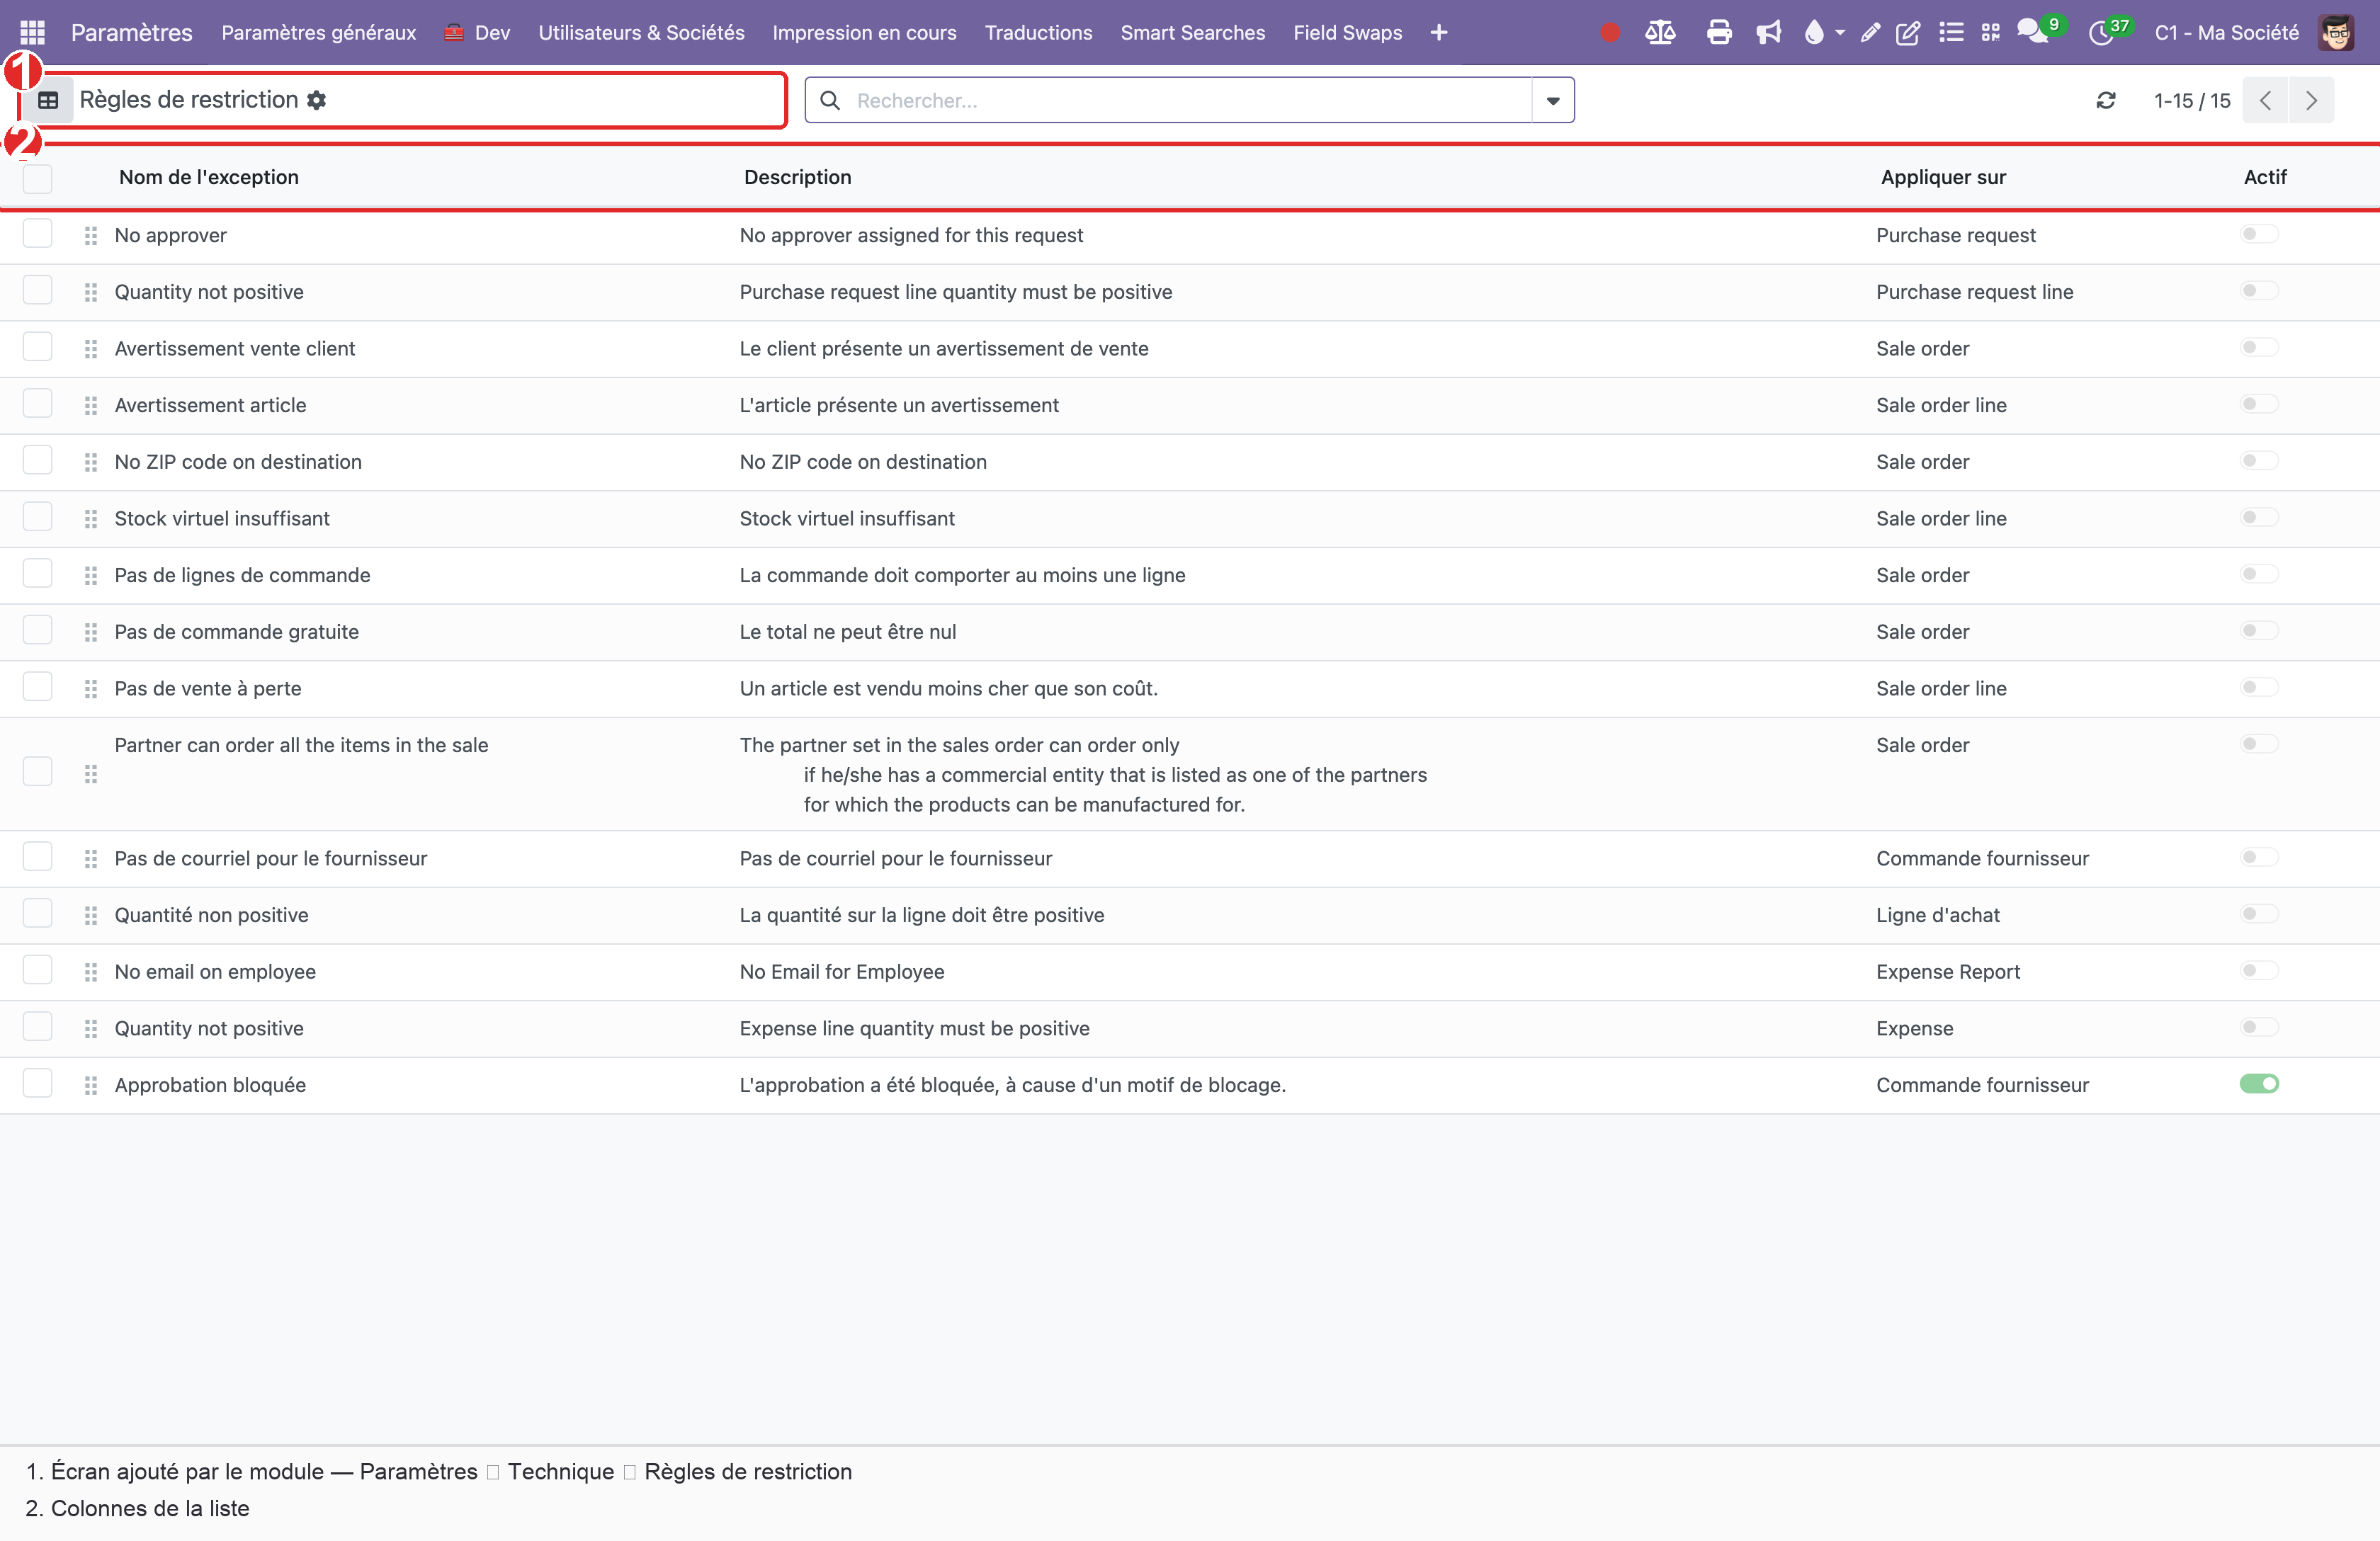Select checkbox for Stock virtuel insuffisant

click(38, 517)
